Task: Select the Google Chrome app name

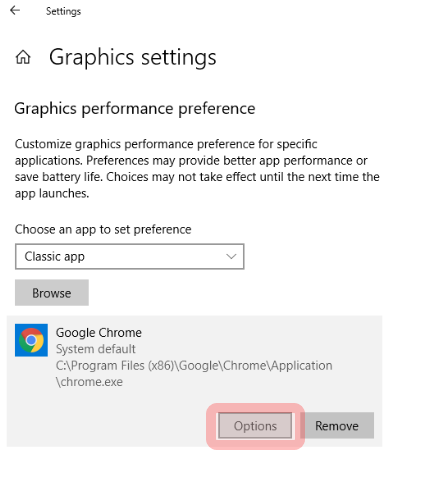Action: [x=99, y=332]
